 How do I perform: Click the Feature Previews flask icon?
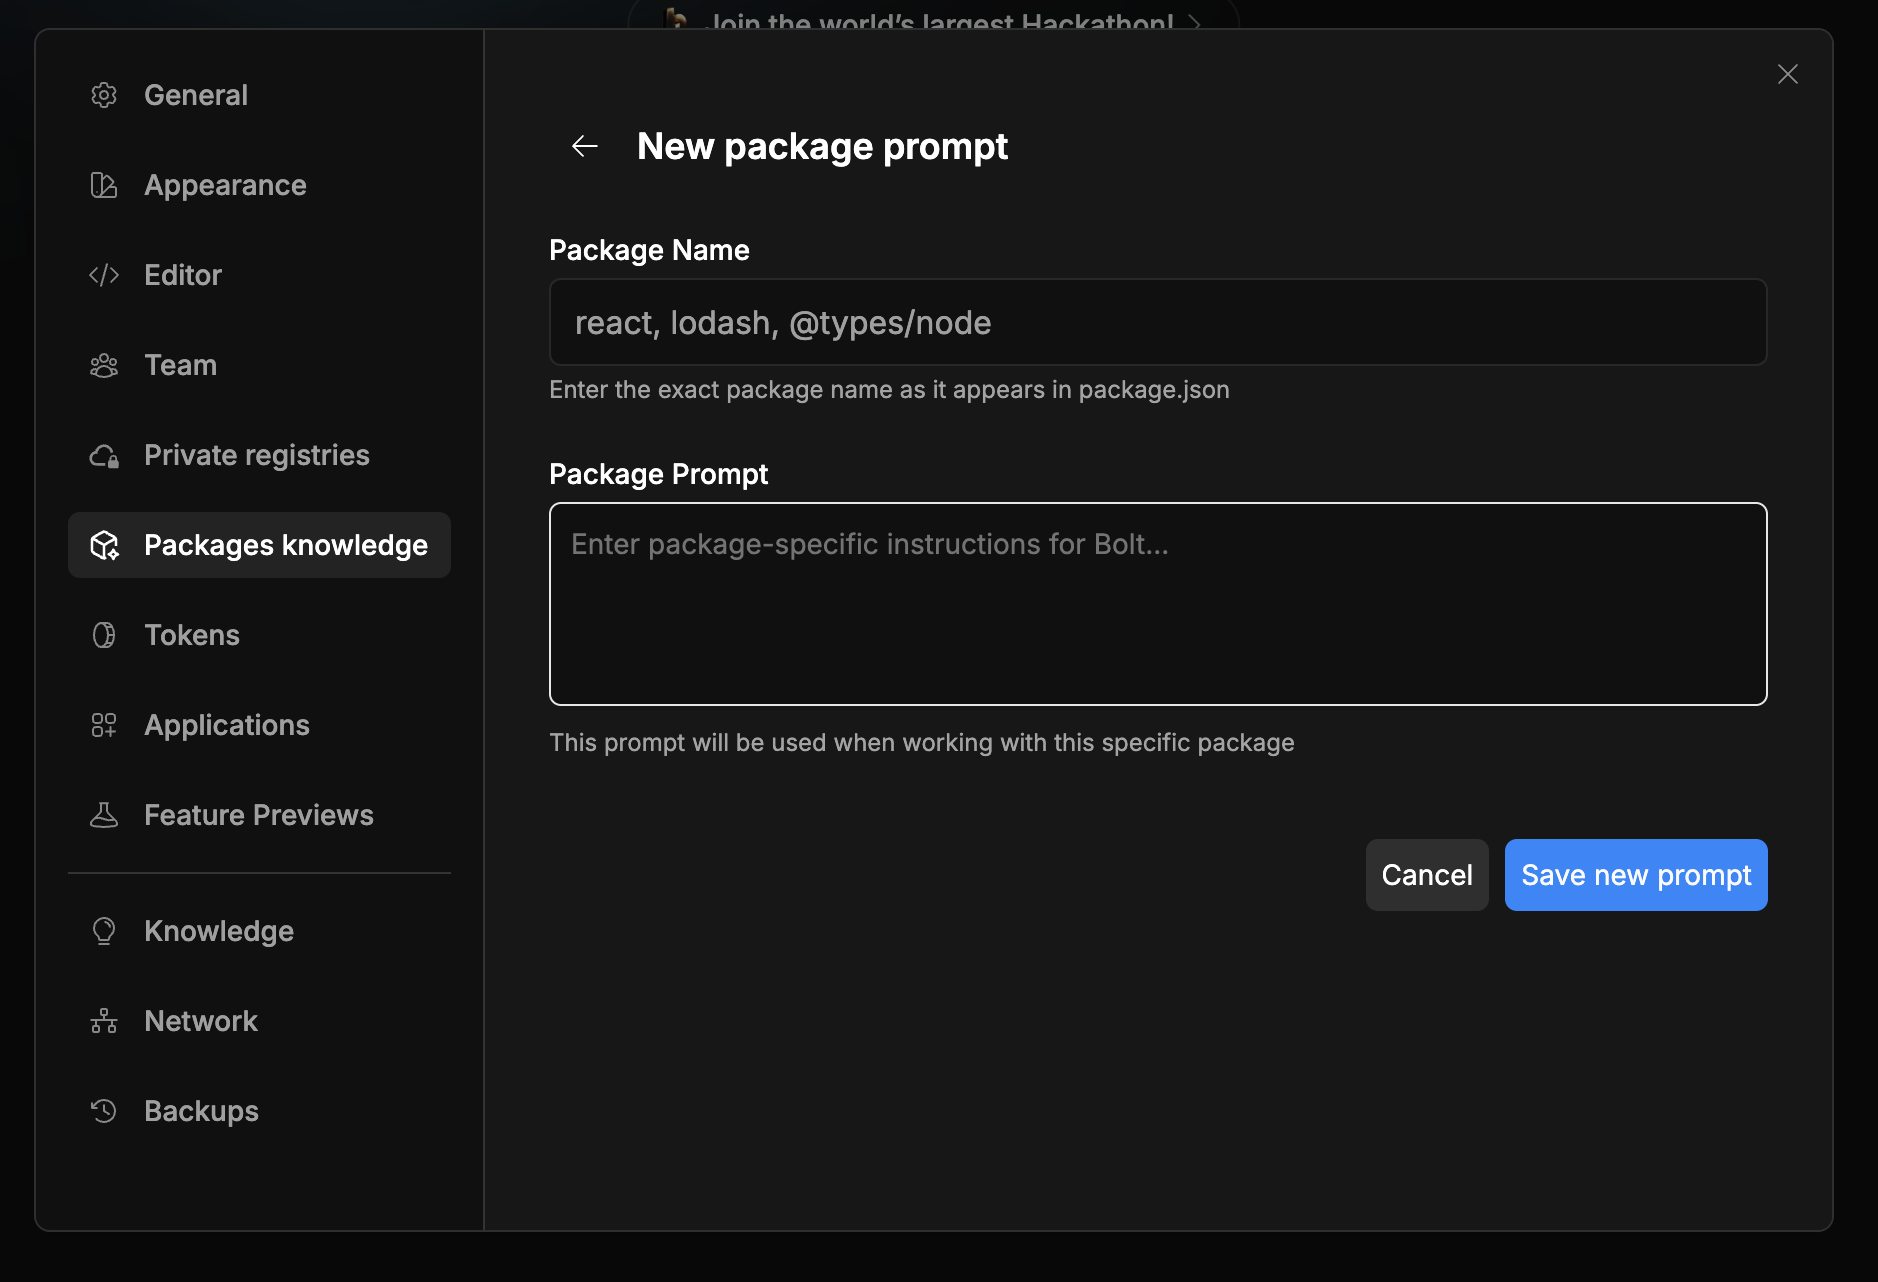[104, 814]
